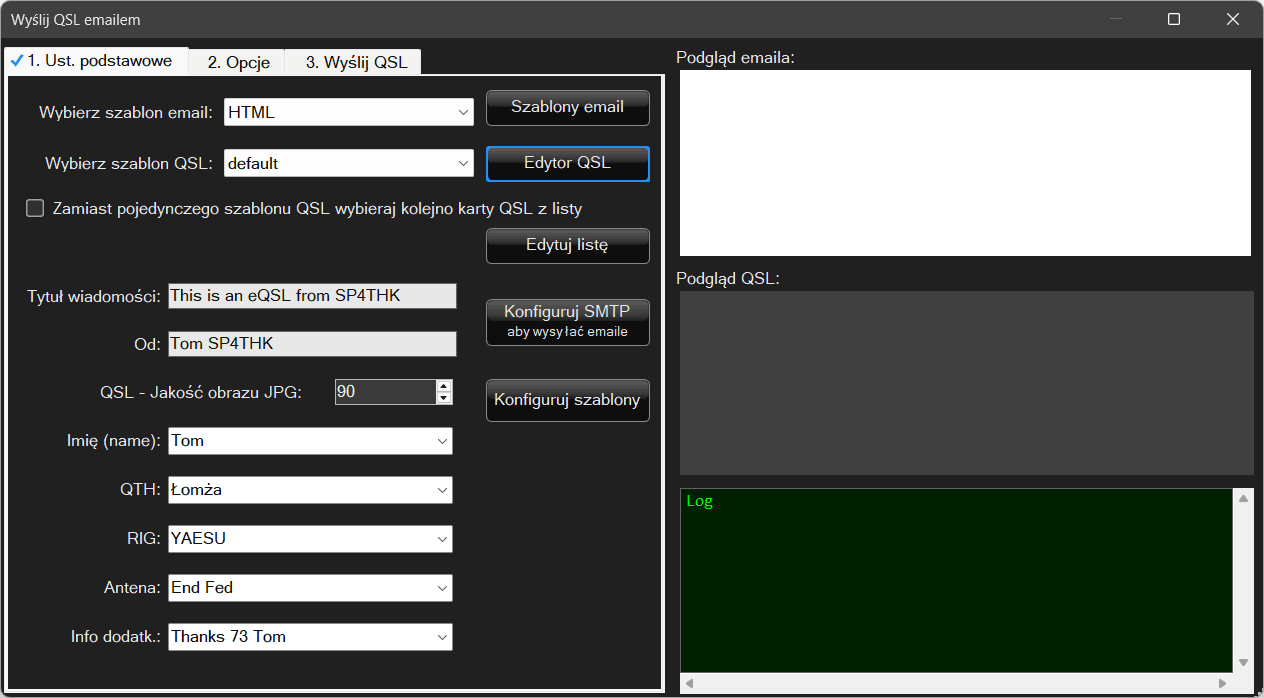Viewport: 1264px width, 698px height.
Task: Open Konfiguruj SMTP settings
Action: [x=567, y=322]
